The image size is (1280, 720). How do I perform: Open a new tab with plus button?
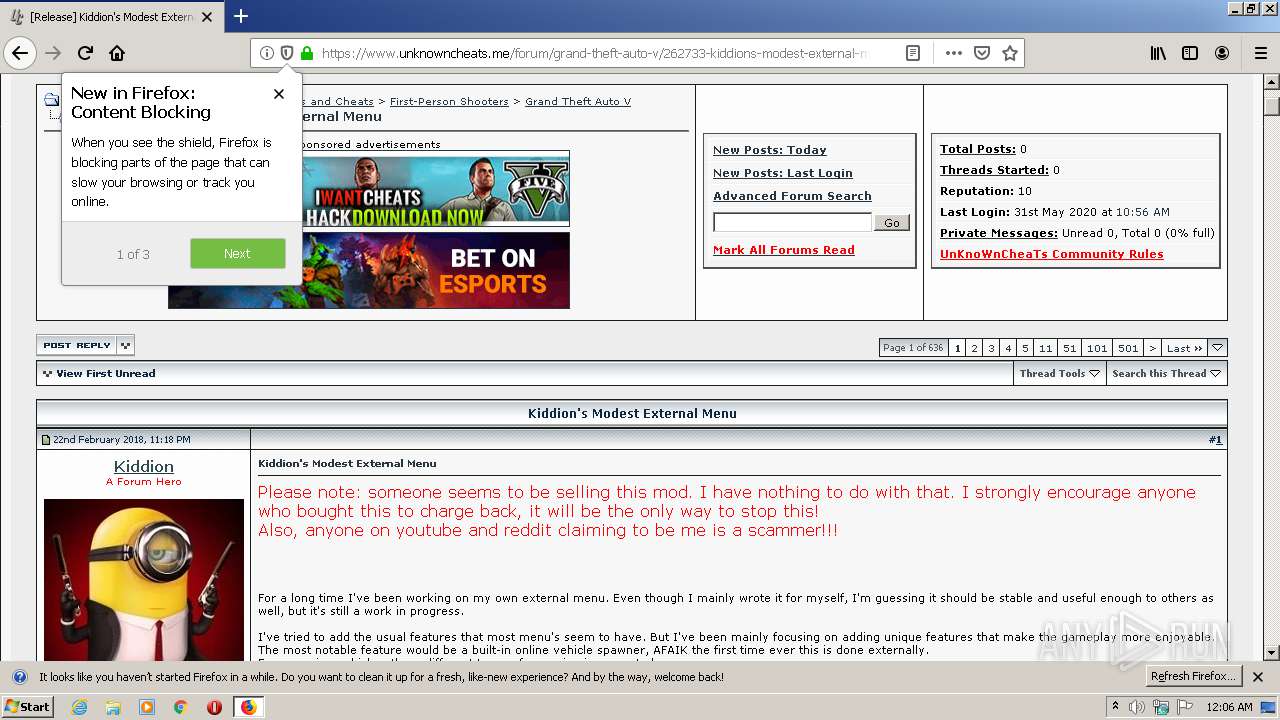[241, 16]
